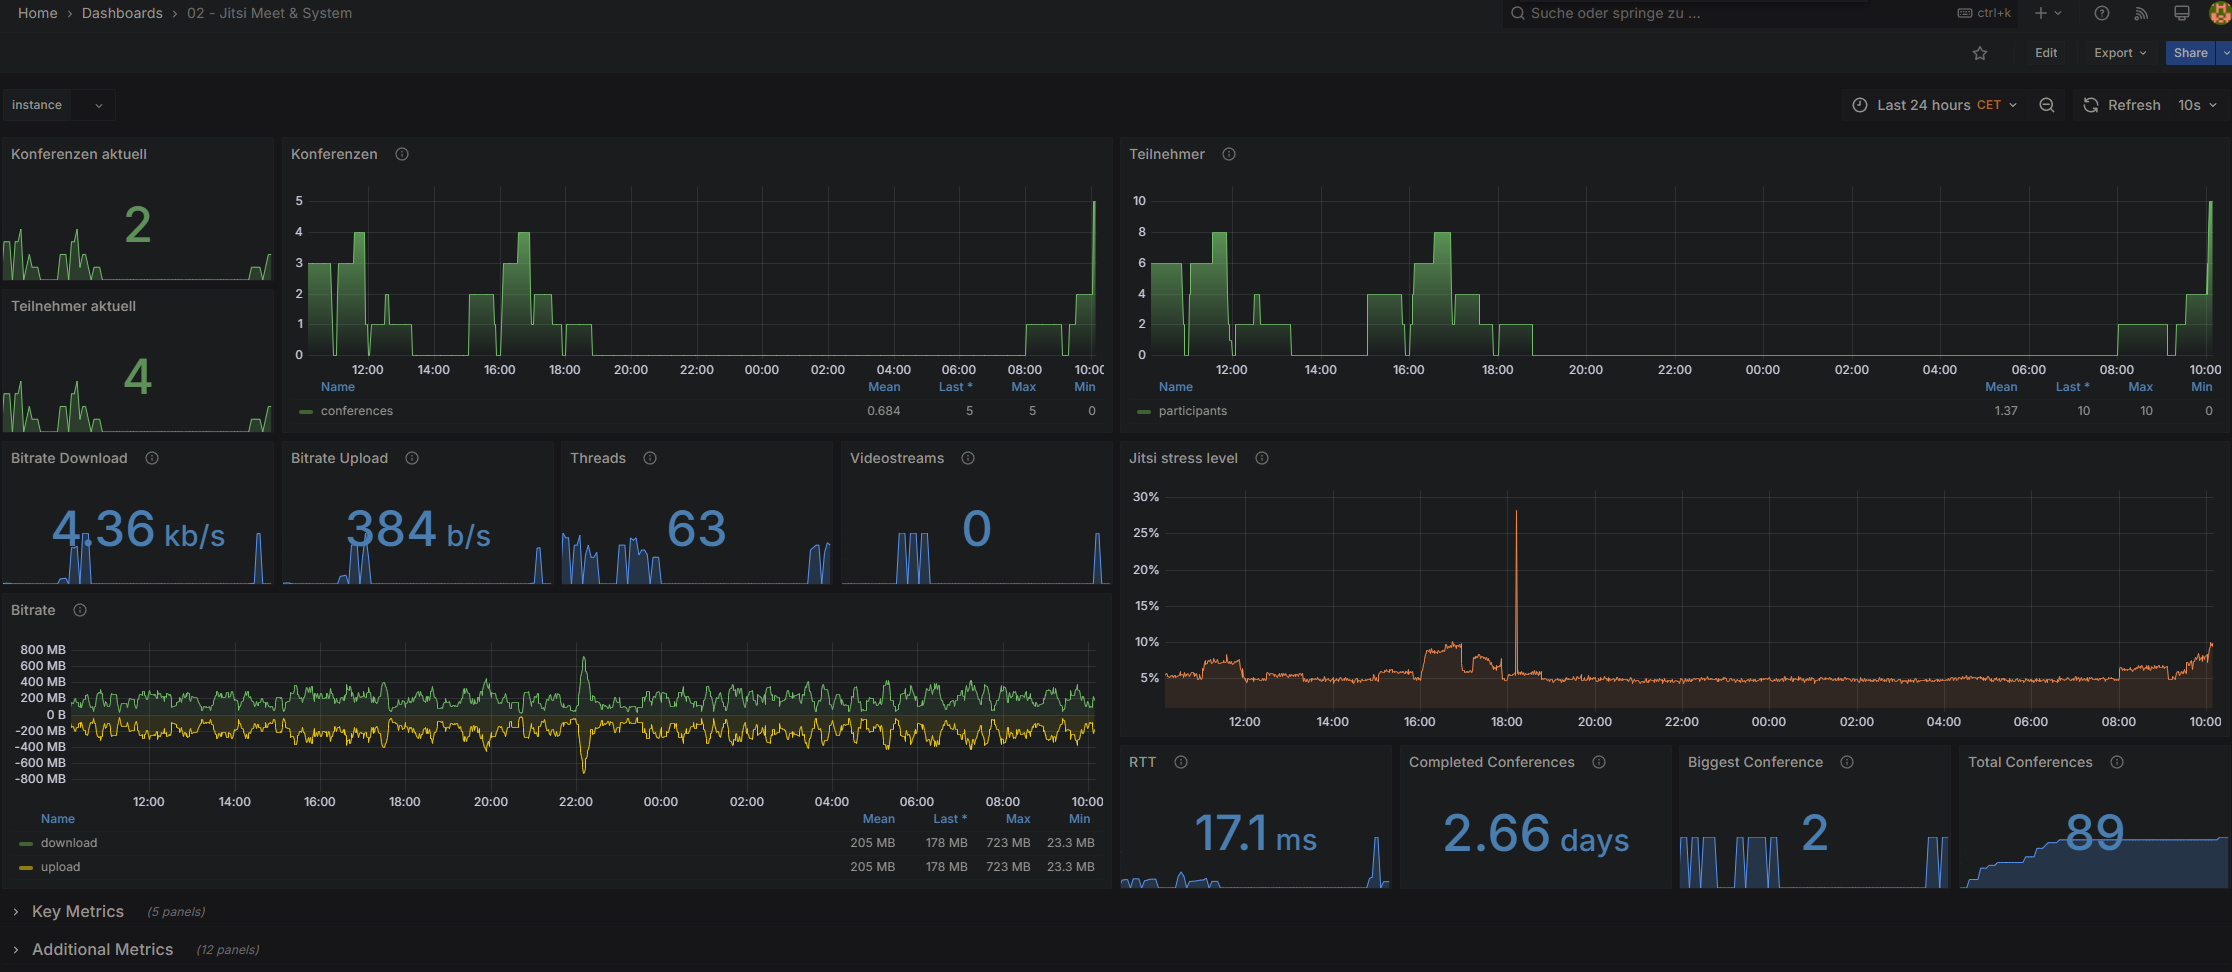Click the Edit button
2232x972 pixels.
2045,53
